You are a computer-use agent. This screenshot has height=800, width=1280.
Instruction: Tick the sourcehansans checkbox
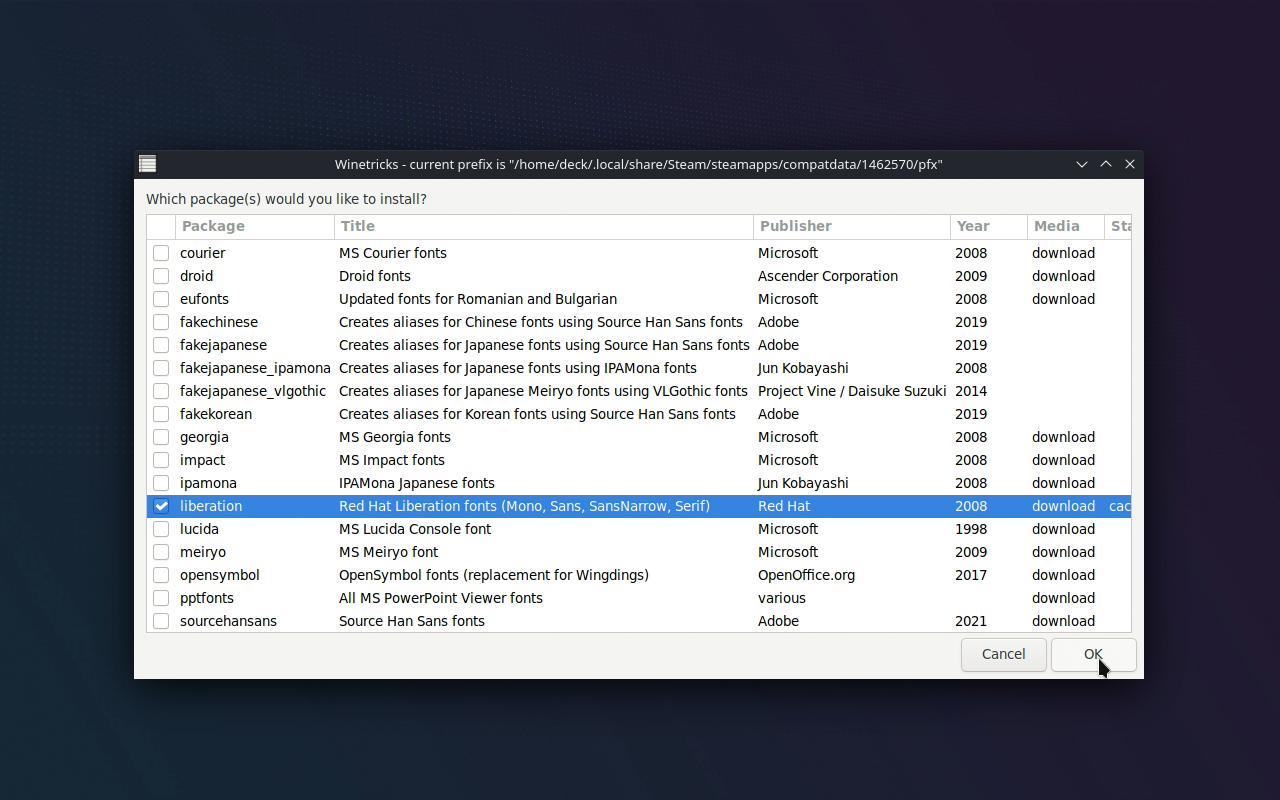(161, 621)
